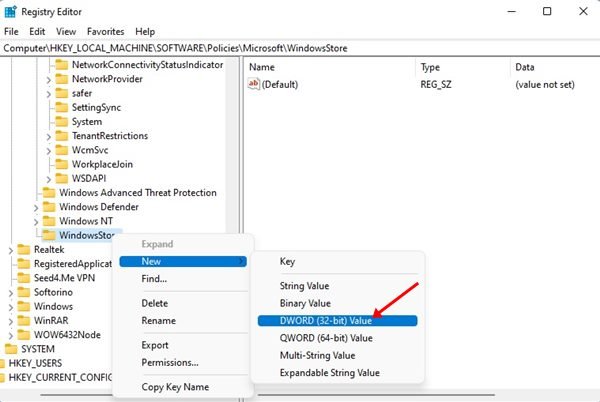Select the TenantRestrictions folder icon

pyautogui.click(x=61, y=136)
